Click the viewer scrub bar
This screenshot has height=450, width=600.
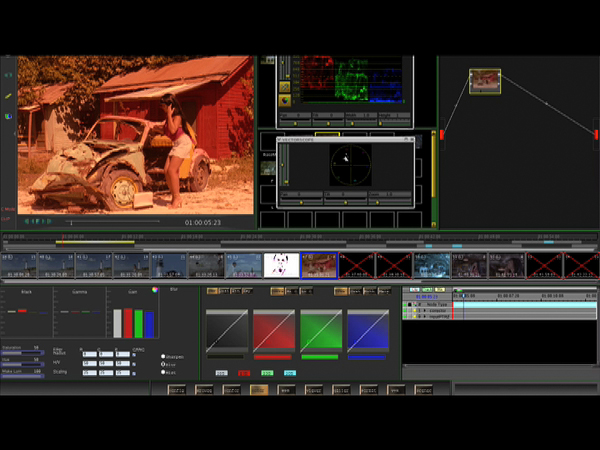[x=110, y=221]
